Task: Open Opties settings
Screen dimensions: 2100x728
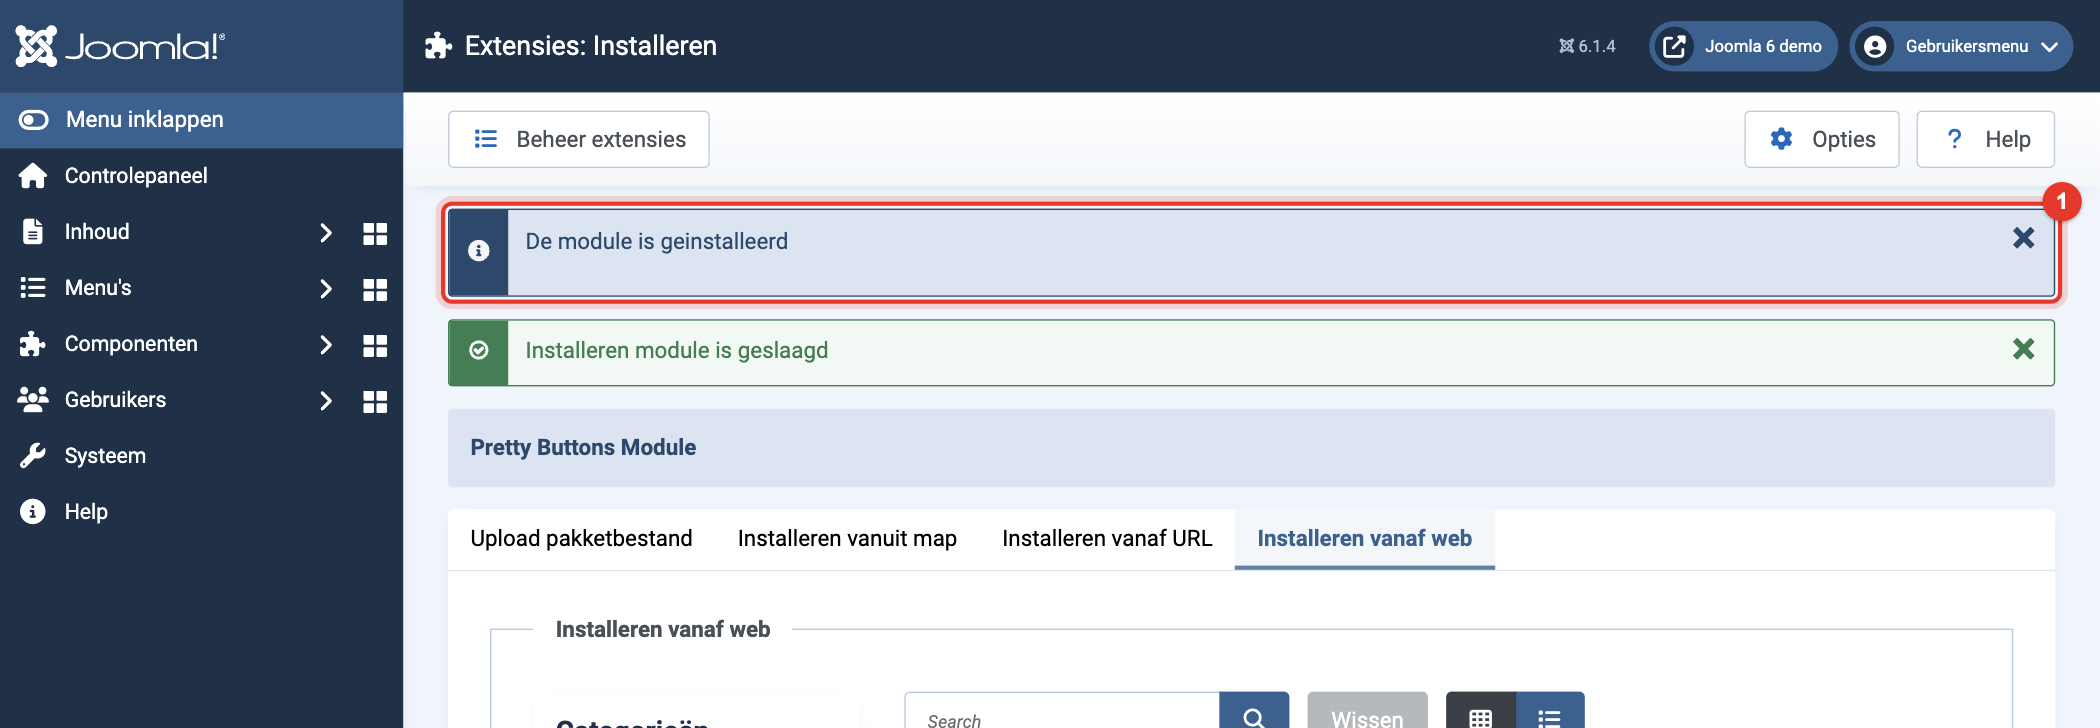Action: [1822, 139]
